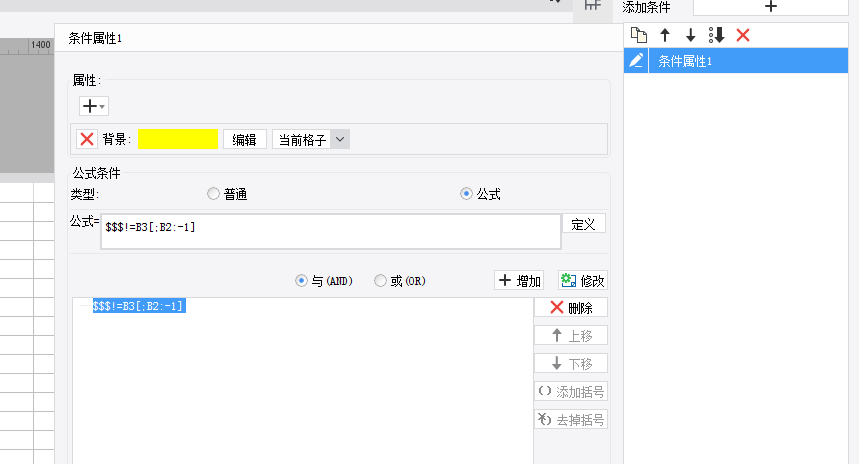Image resolution: width=859 pixels, height=464 pixels.
Task: Click the move-to-bottom sort icon
Action: (x=717, y=35)
